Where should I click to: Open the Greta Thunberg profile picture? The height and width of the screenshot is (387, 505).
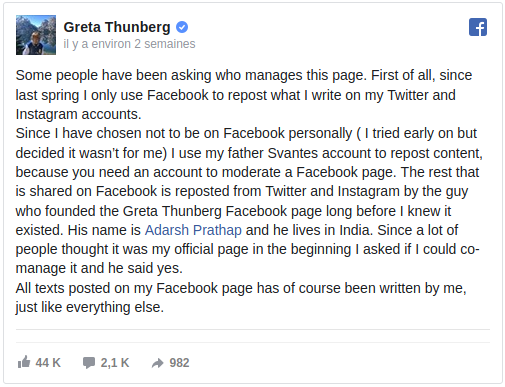click(36, 35)
